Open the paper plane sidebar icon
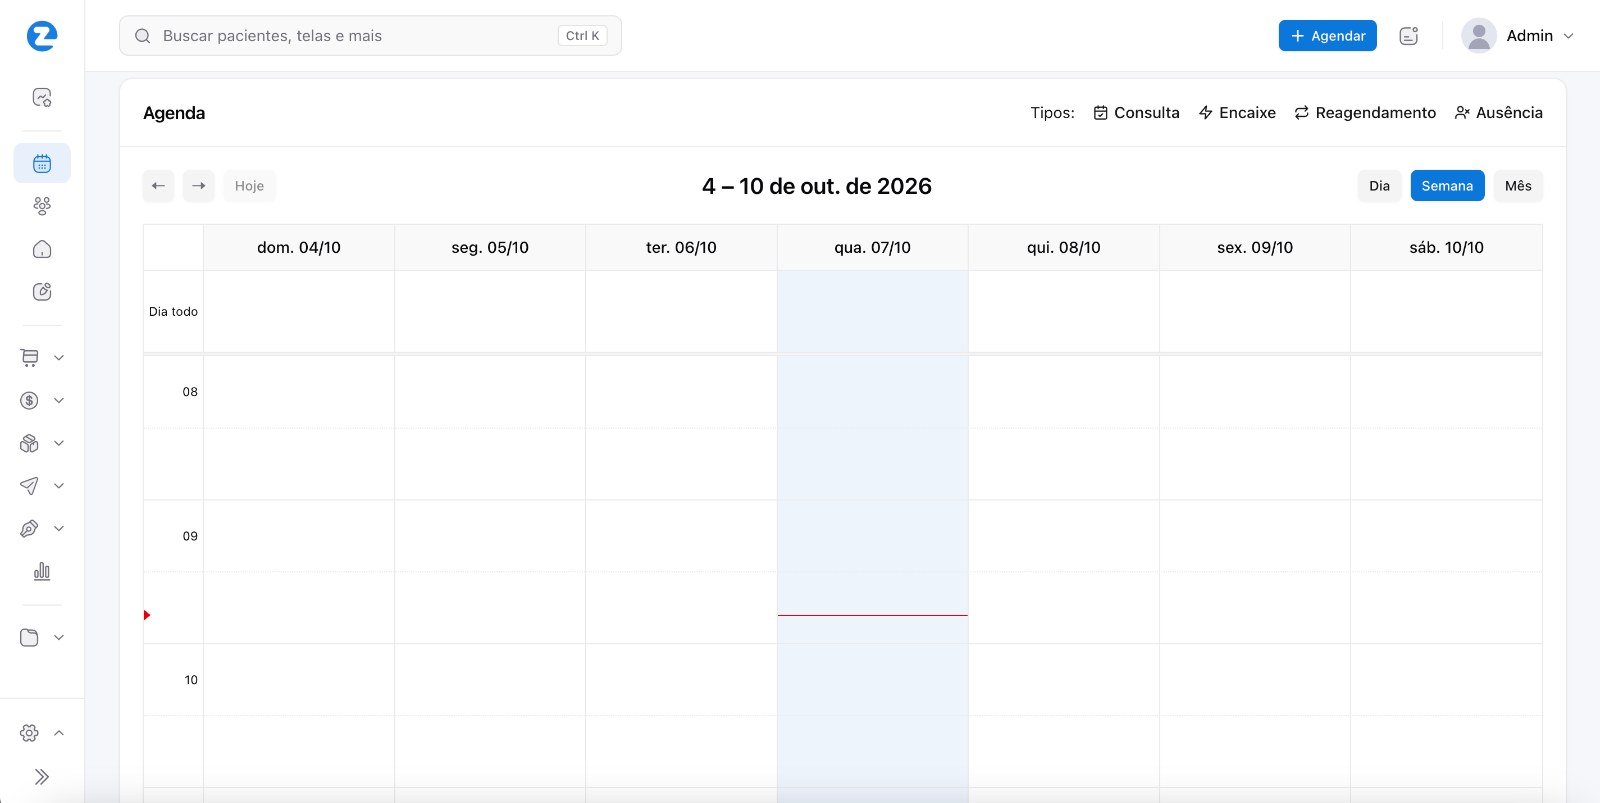The image size is (1600, 803). pyautogui.click(x=30, y=486)
